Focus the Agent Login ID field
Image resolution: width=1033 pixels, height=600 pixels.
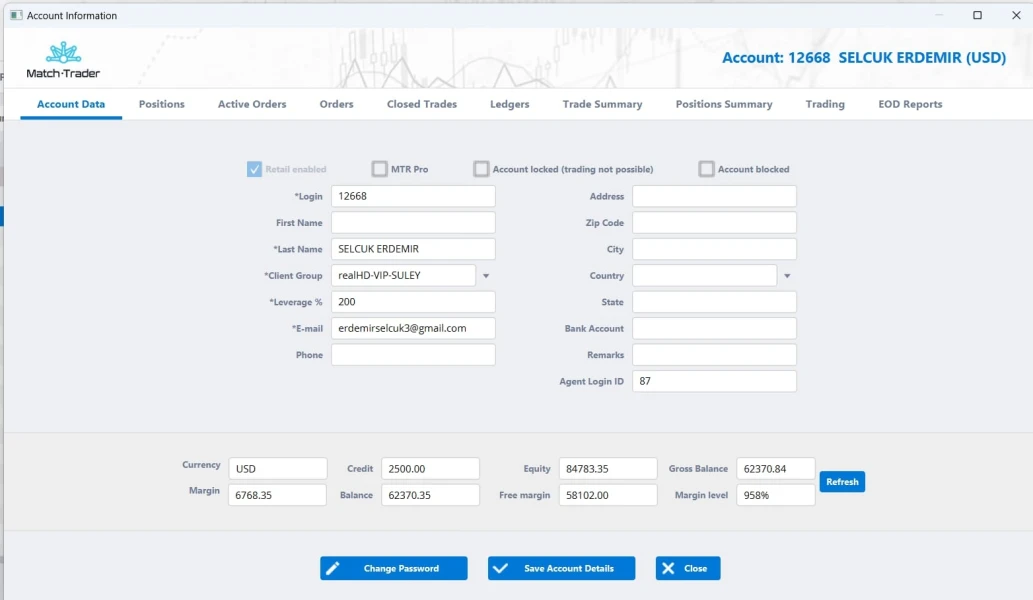coord(714,381)
